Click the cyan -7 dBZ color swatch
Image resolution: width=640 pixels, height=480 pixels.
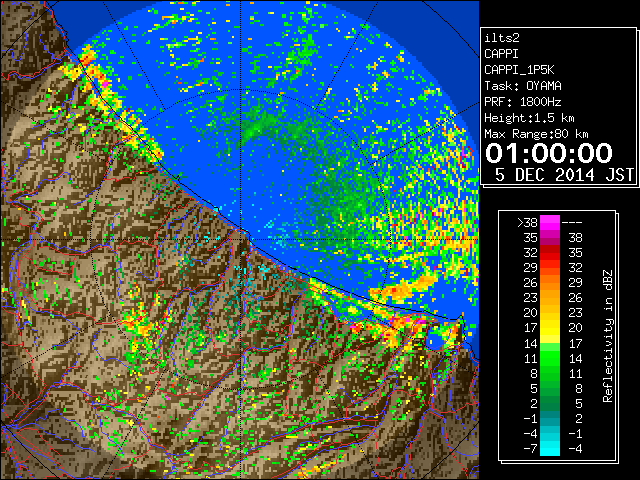point(550,448)
